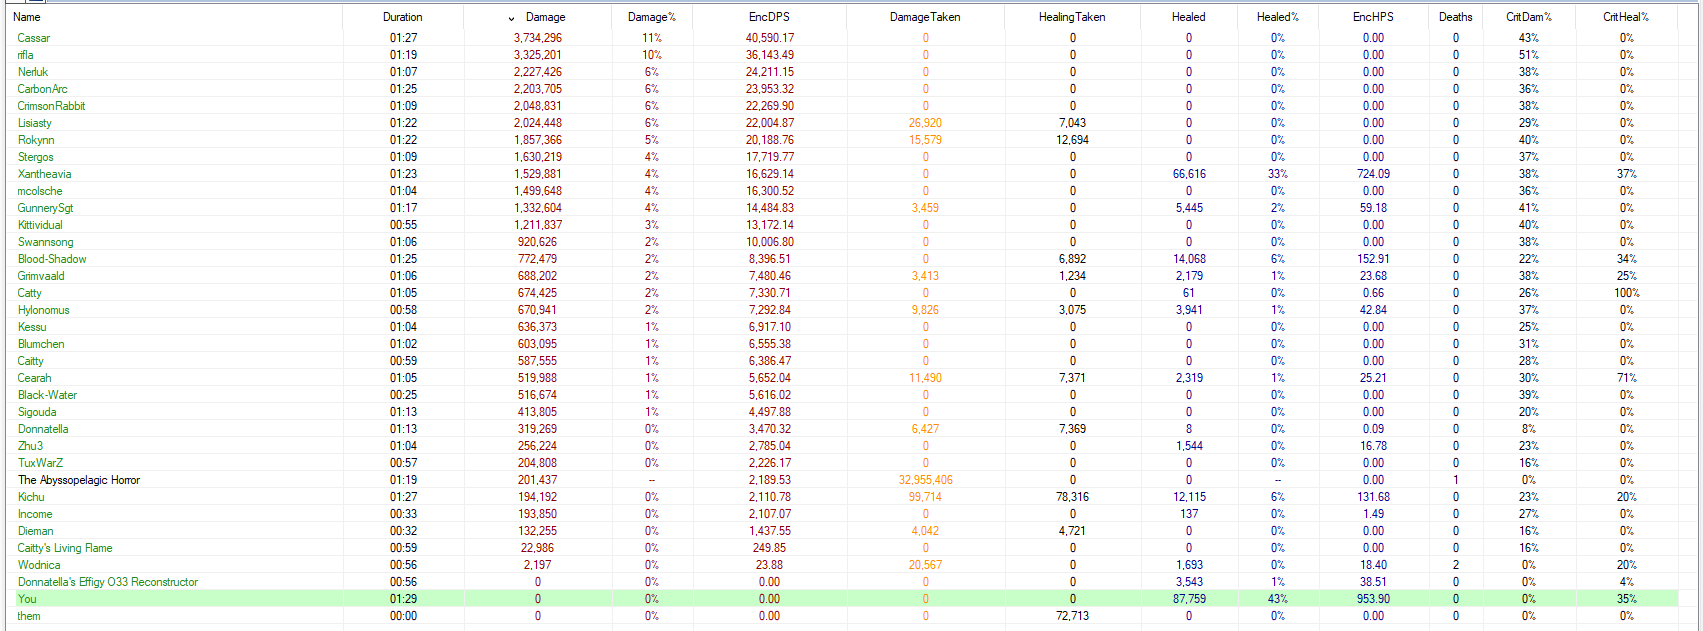Image resolution: width=1703 pixels, height=631 pixels.
Task: Select the Cassar row
Action: pyautogui.click(x=33, y=38)
